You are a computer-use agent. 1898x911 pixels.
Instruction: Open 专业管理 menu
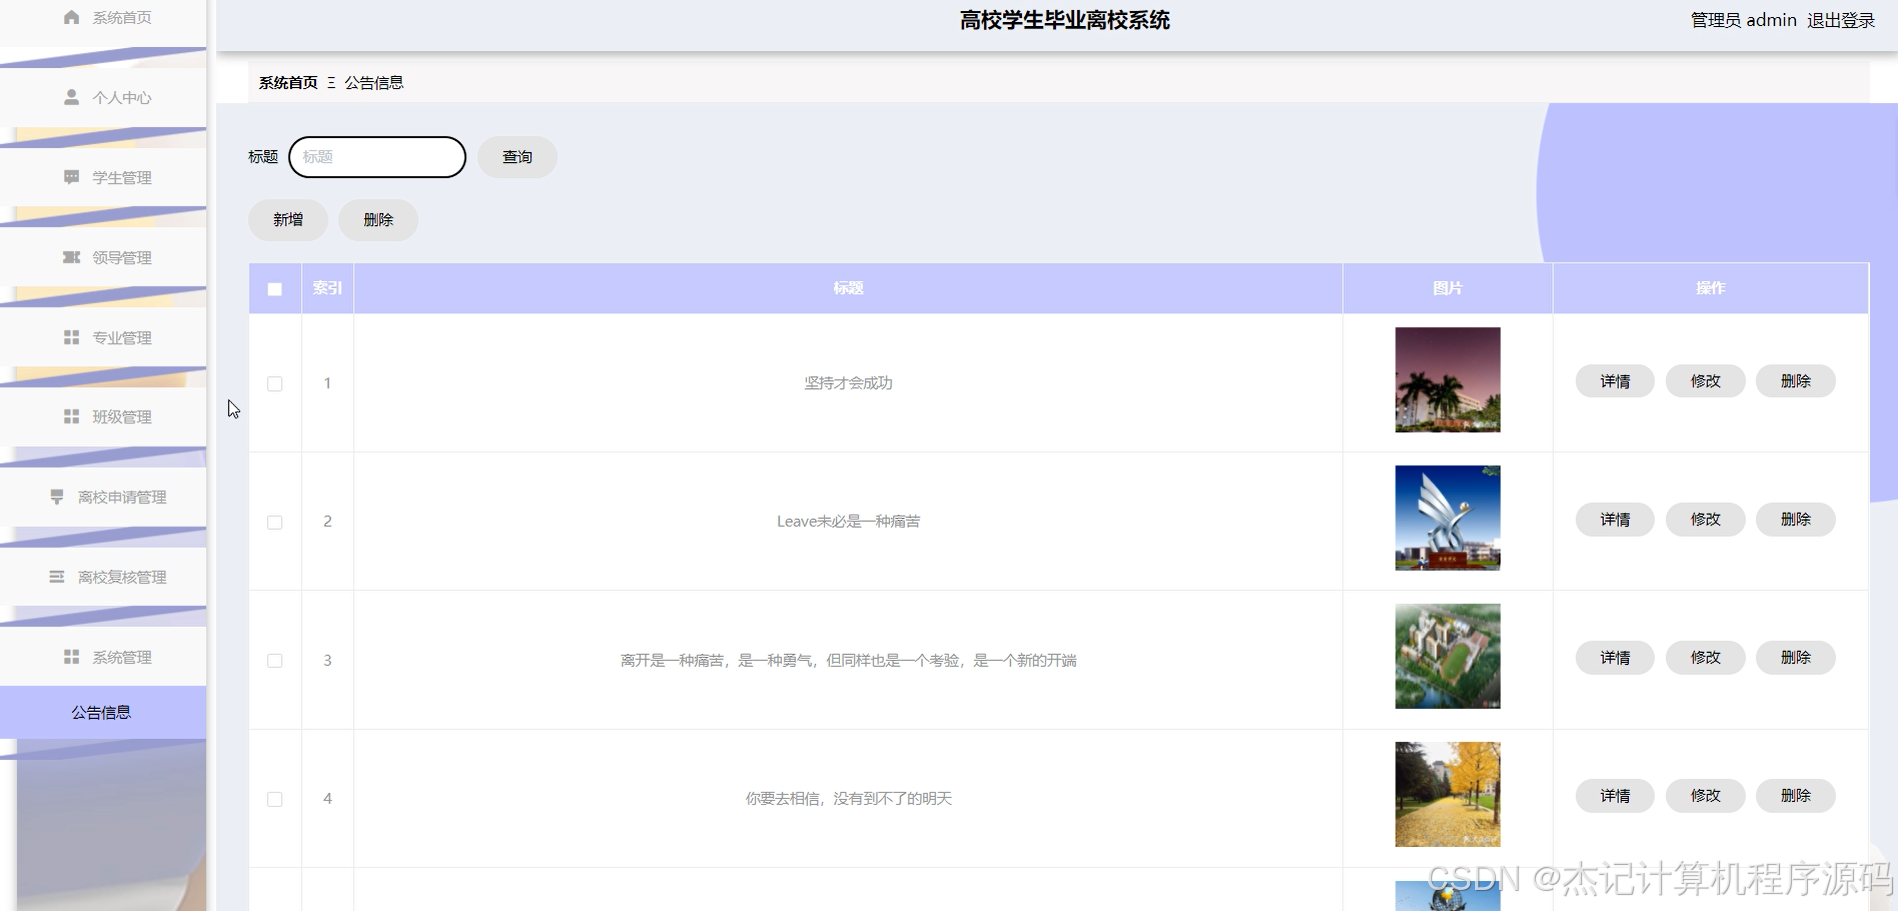(x=104, y=337)
